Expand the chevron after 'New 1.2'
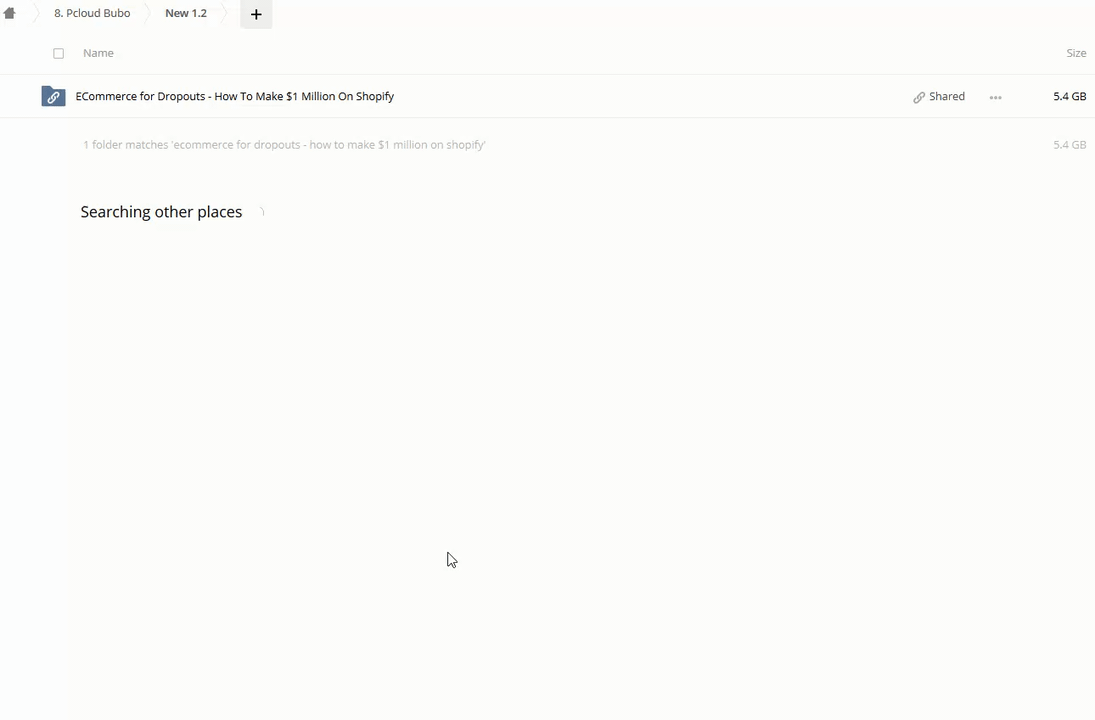Image resolution: width=1095 pixels, height=720 pixels. 223,14
